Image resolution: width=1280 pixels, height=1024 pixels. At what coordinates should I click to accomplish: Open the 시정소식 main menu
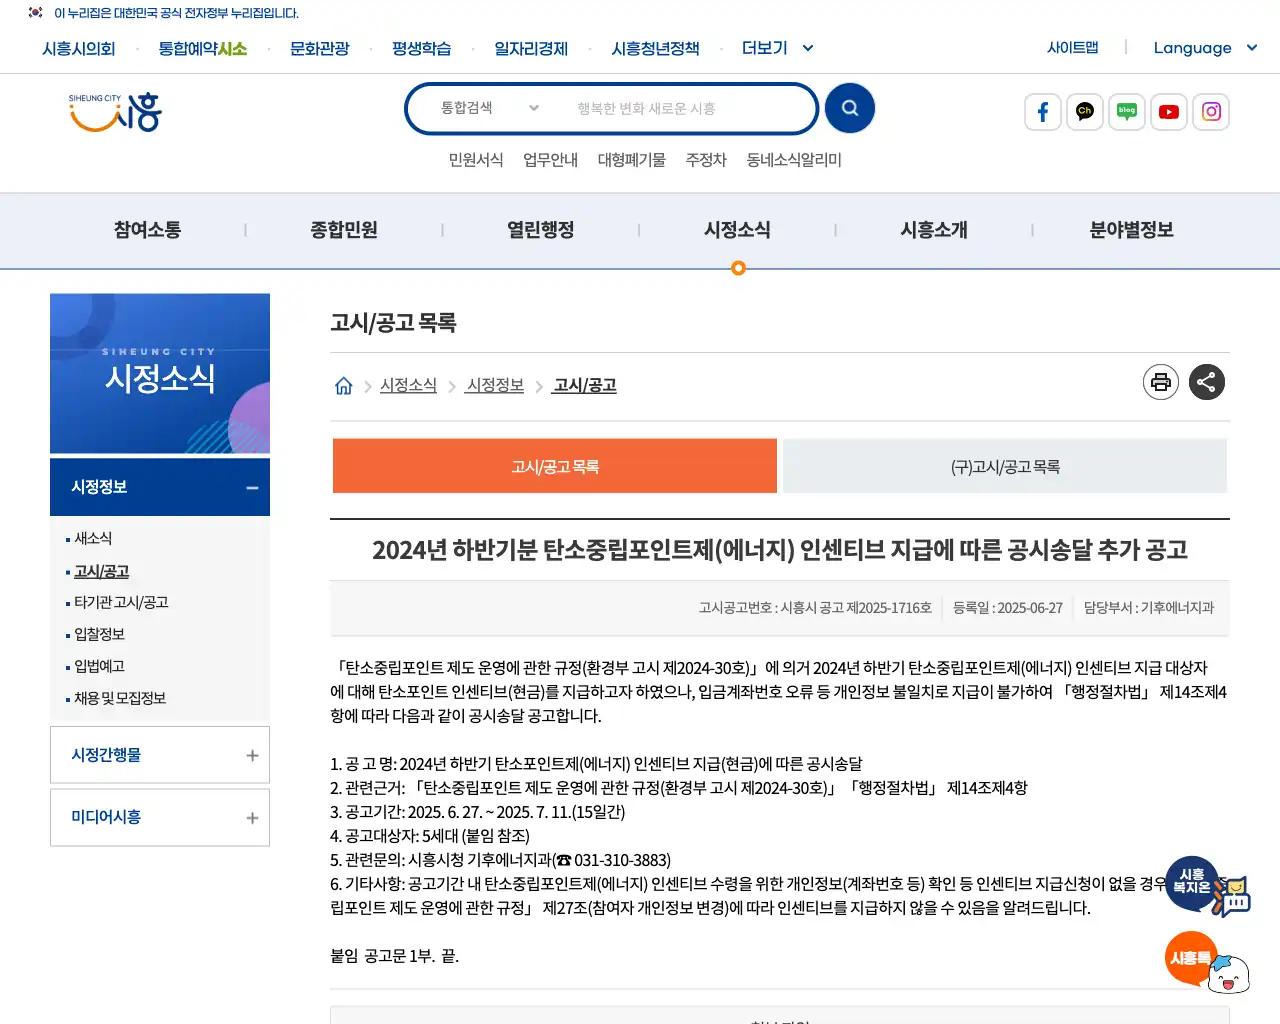(x=737, y=230)
